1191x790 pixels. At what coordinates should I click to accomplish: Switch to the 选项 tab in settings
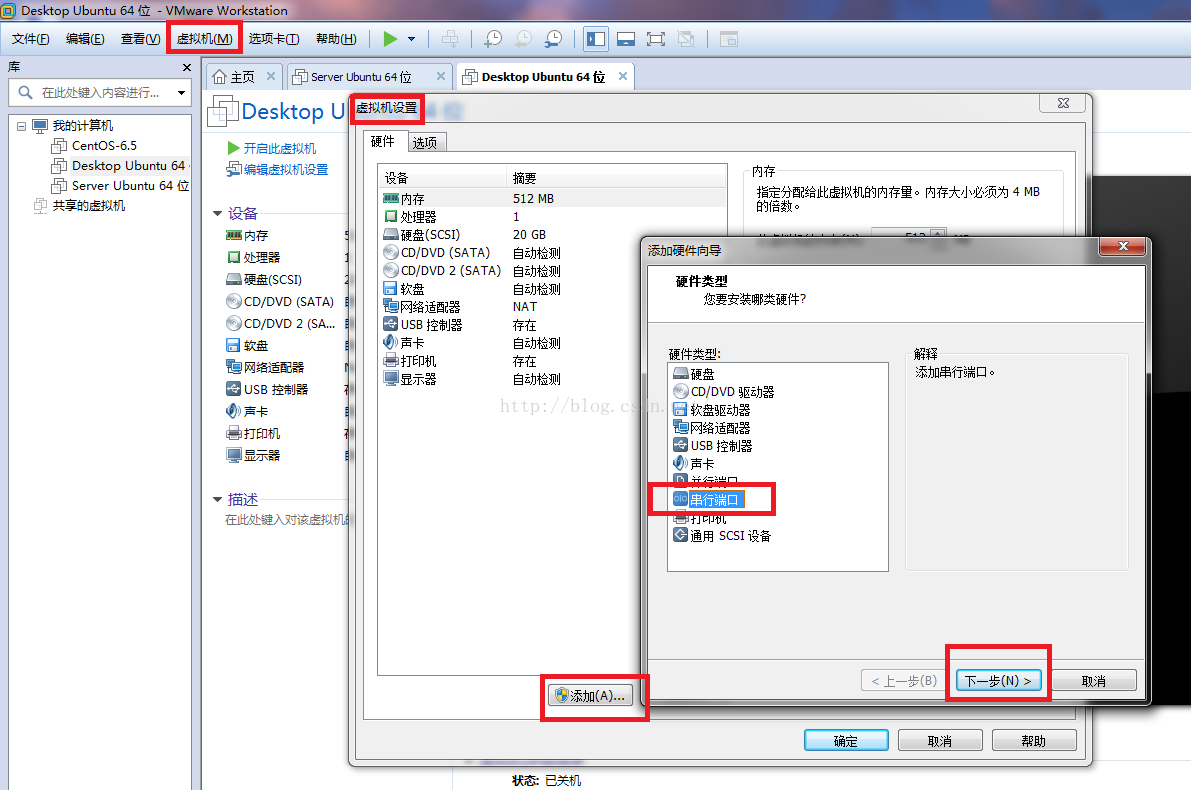[x=425, y=142]
